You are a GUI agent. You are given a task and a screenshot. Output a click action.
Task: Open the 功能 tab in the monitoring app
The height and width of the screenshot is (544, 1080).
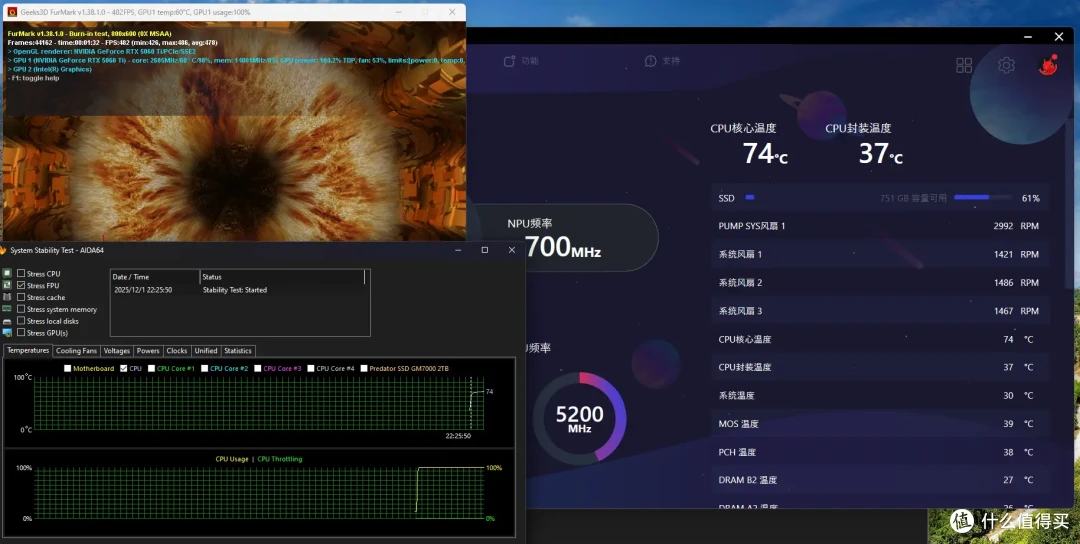521,61
